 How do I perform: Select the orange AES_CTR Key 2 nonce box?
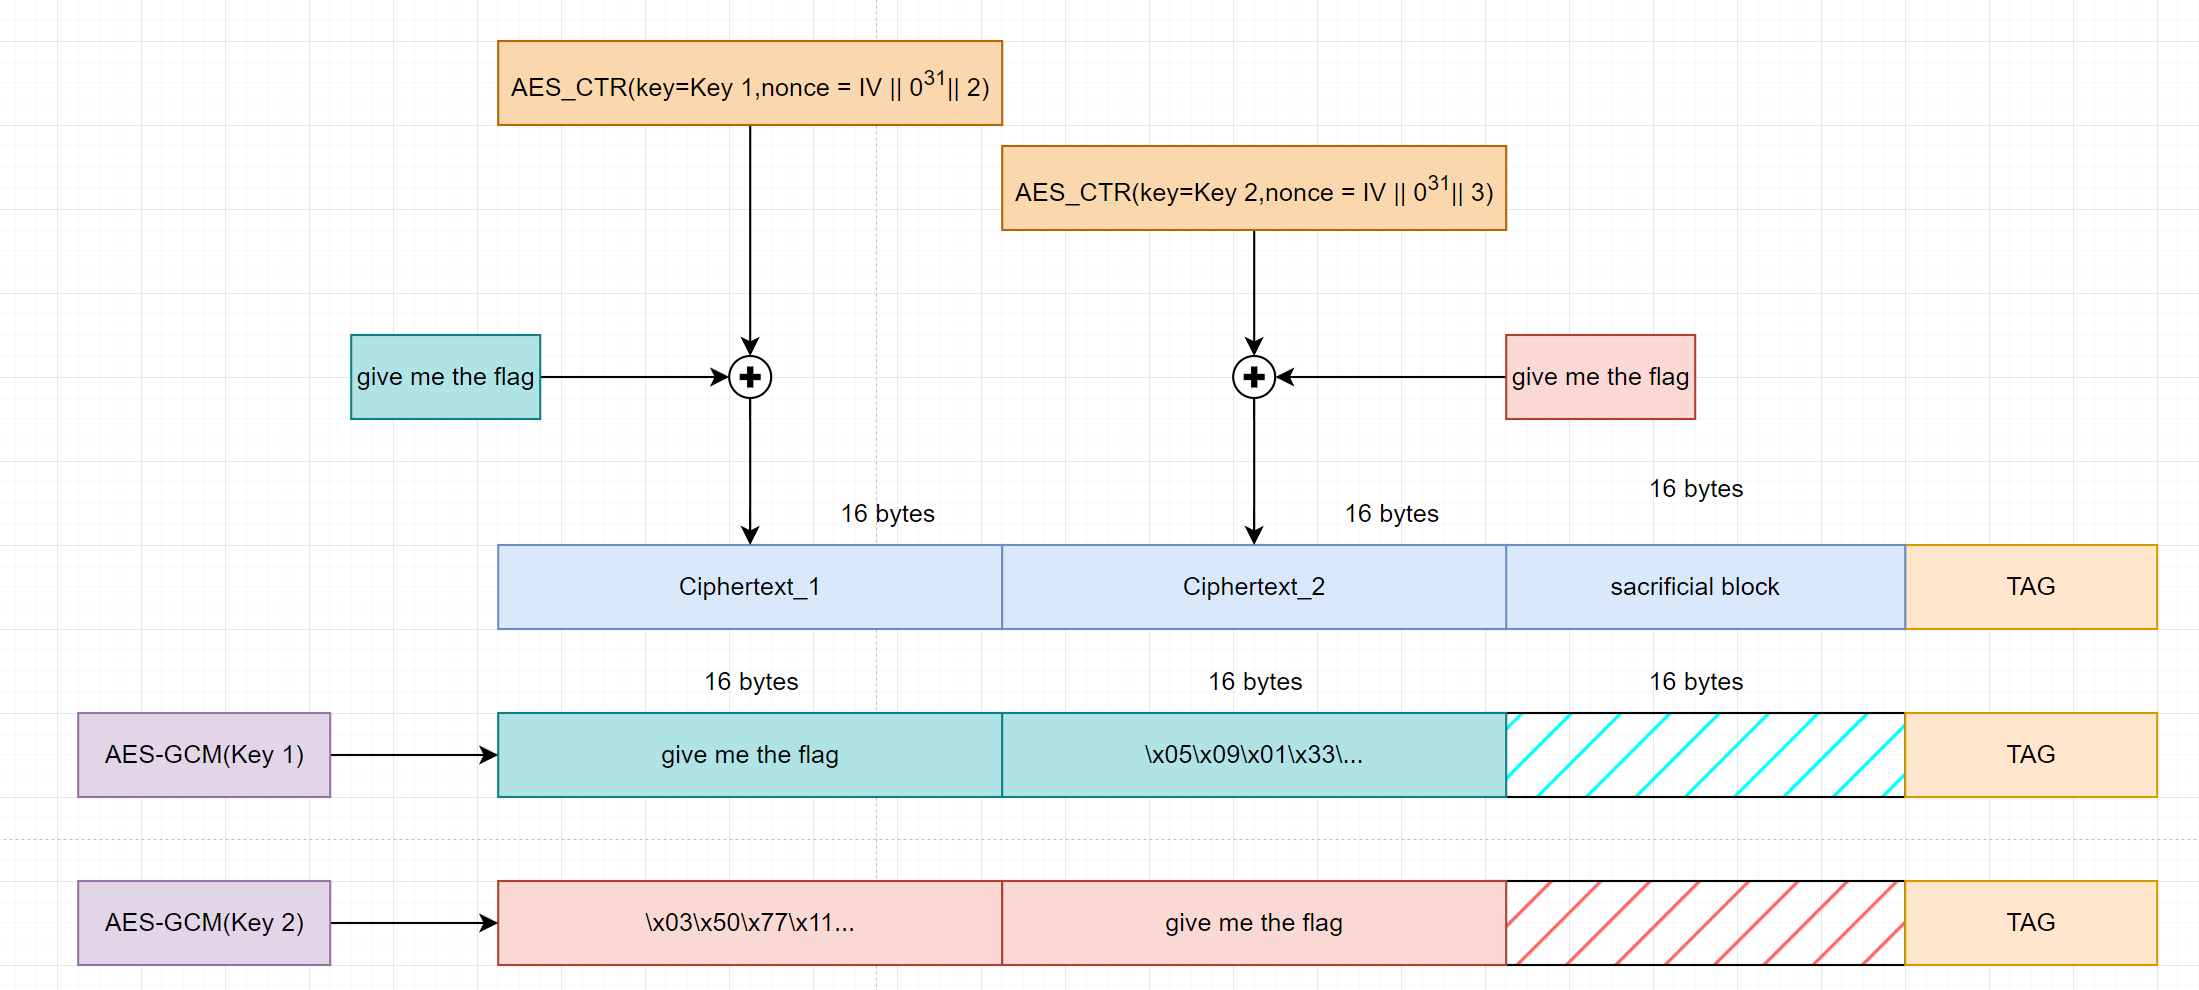(1254, 188)
